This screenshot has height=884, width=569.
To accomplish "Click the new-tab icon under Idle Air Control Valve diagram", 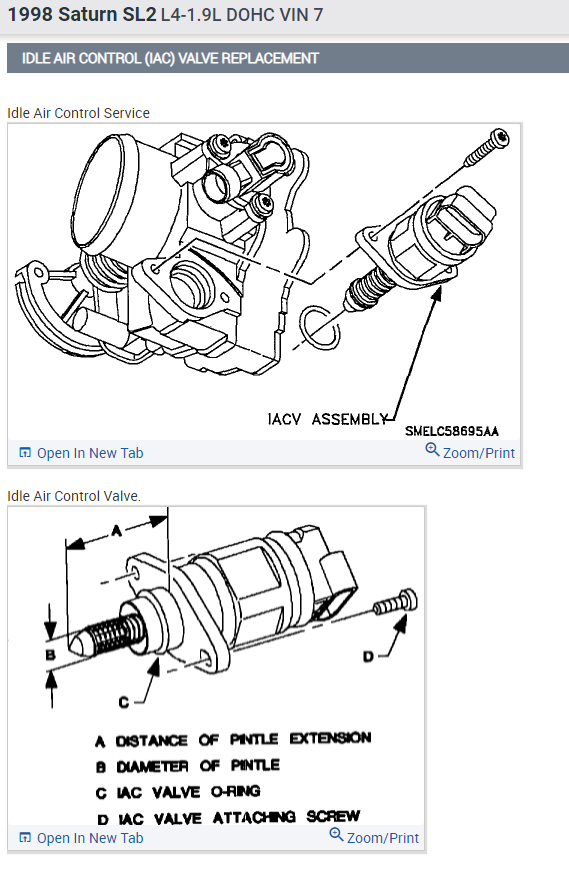I will (25, 838).
